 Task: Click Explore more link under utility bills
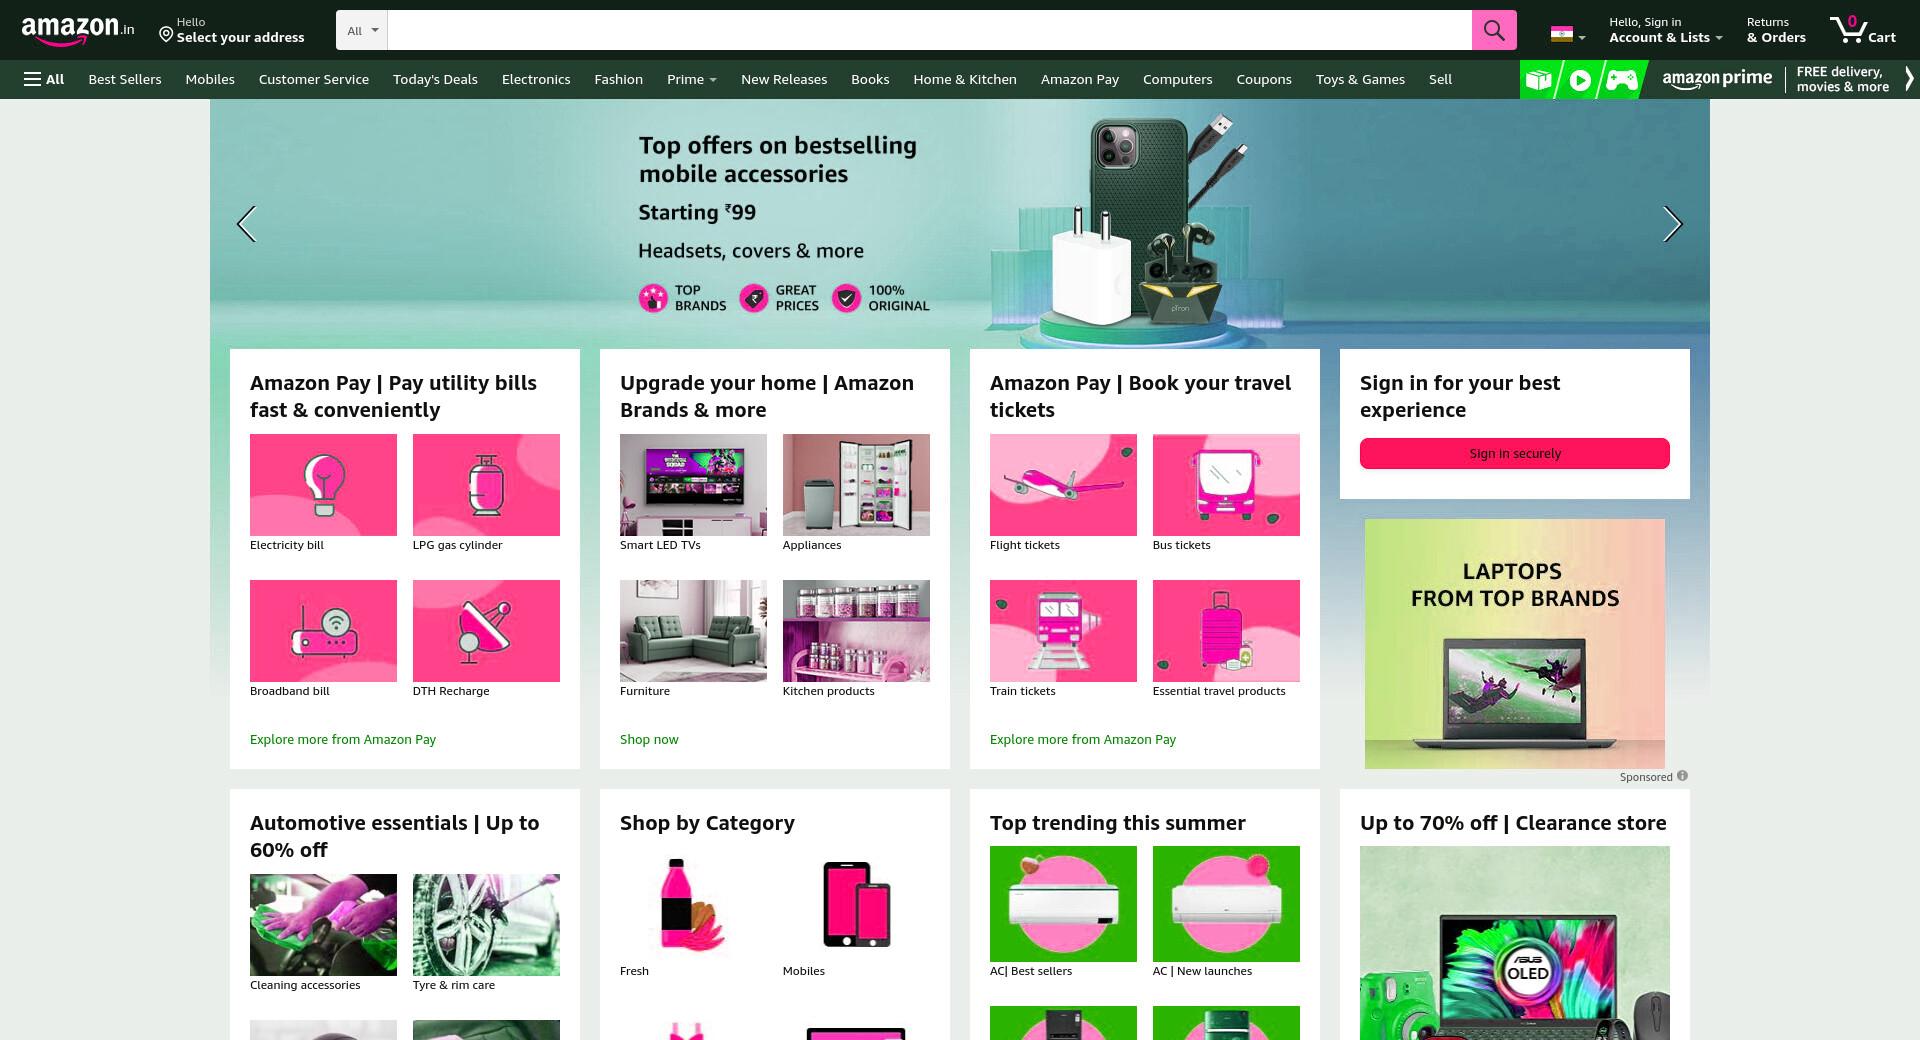point(343,739)
